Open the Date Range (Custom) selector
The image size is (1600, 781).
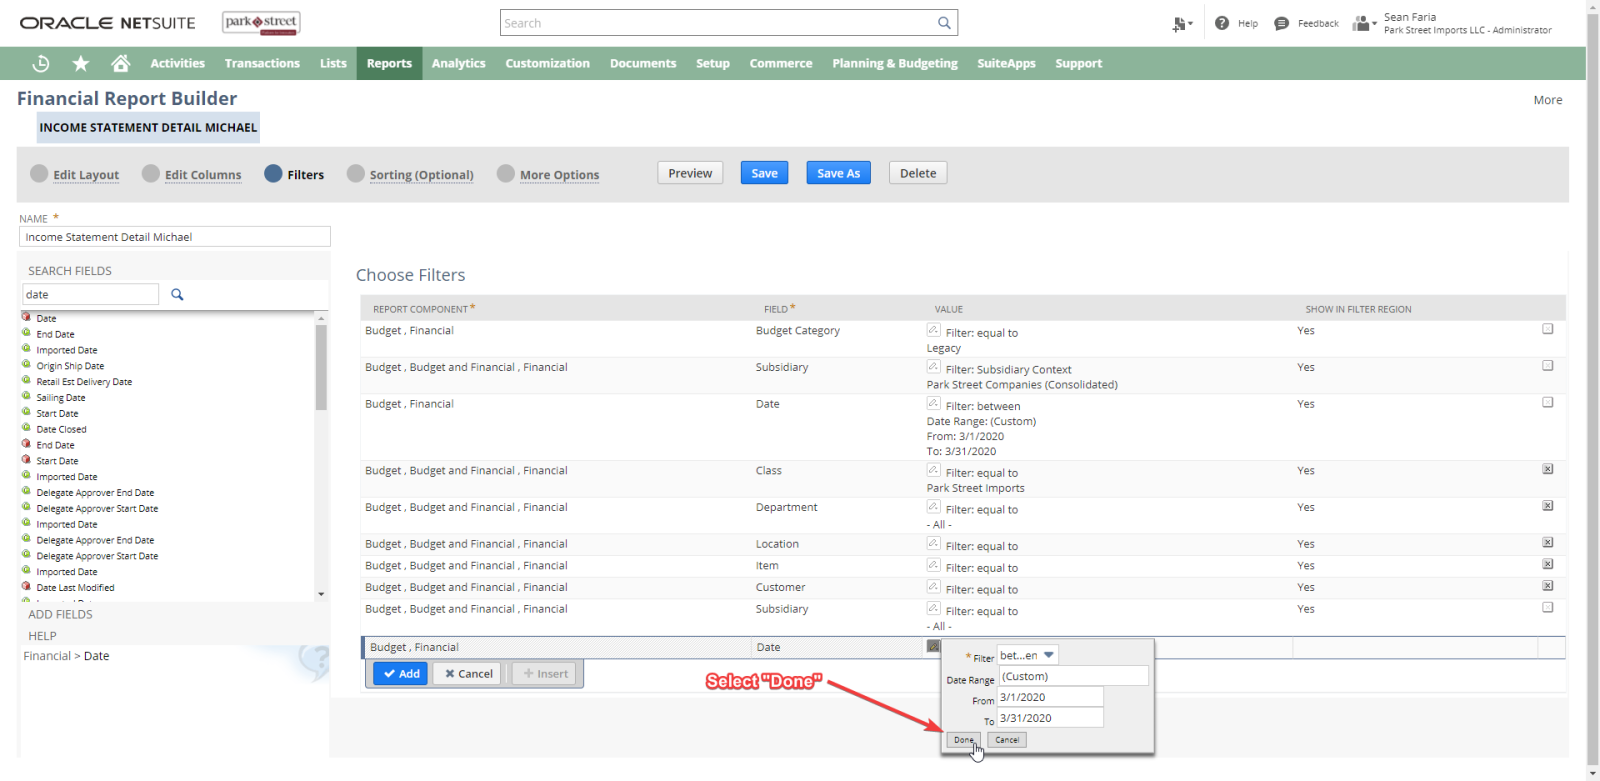(x=1073, y=676)
